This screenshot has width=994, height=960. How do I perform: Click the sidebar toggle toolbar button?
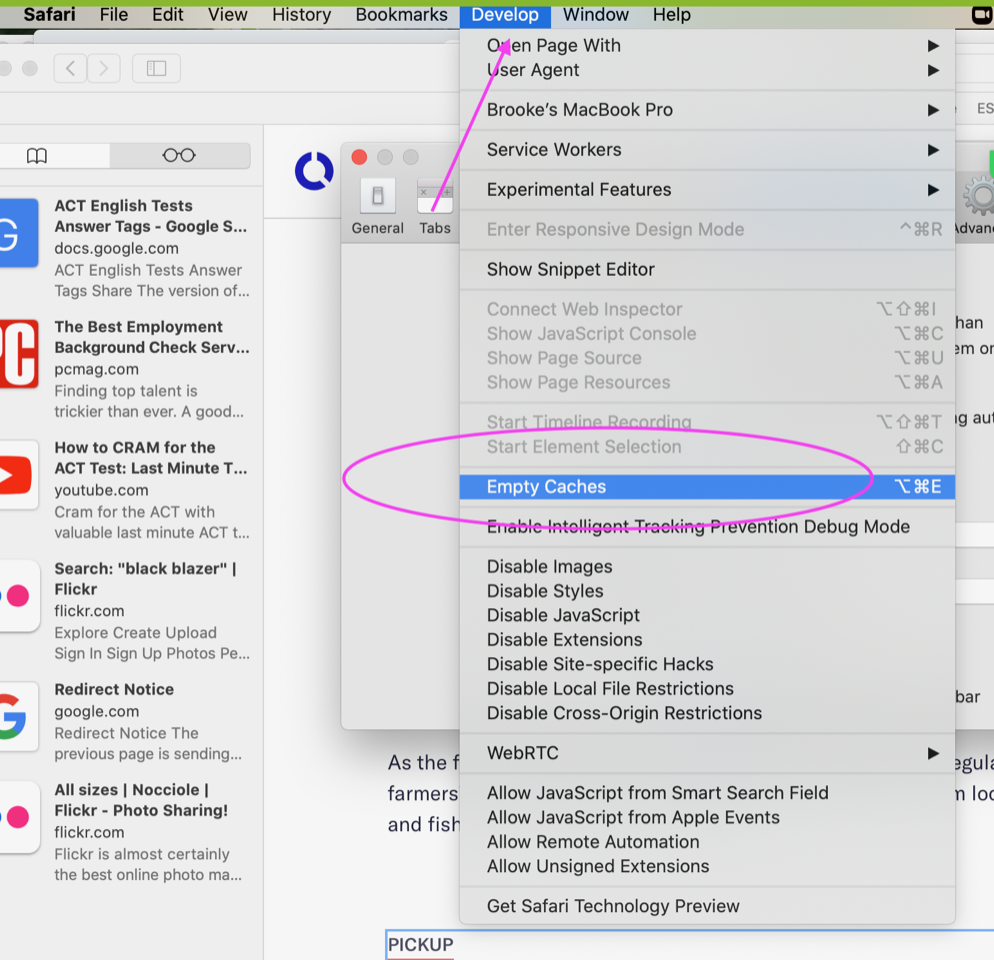(x=156, y=68)
